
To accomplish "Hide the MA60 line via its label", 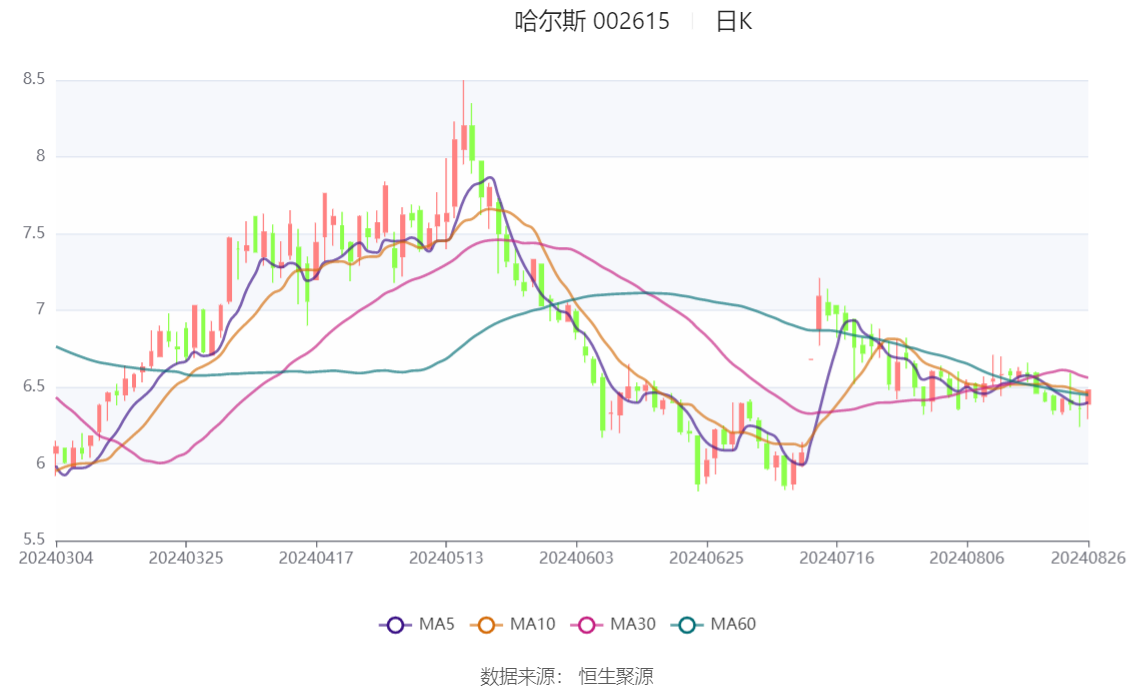I will pos(733,624).
